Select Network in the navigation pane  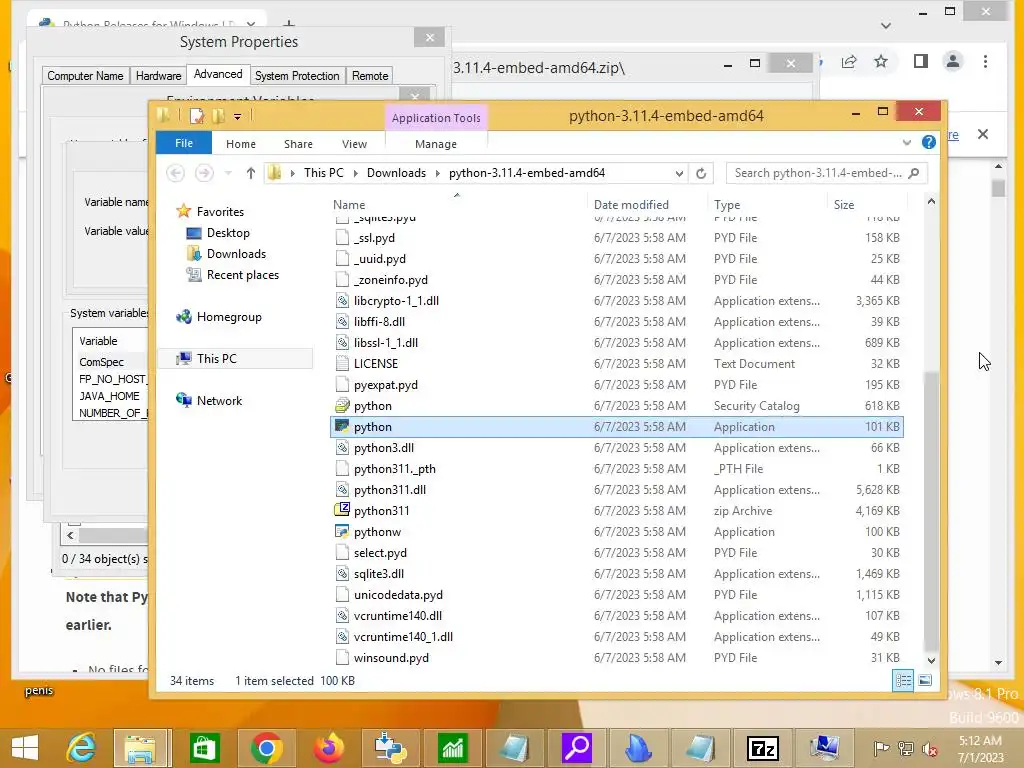219,400
